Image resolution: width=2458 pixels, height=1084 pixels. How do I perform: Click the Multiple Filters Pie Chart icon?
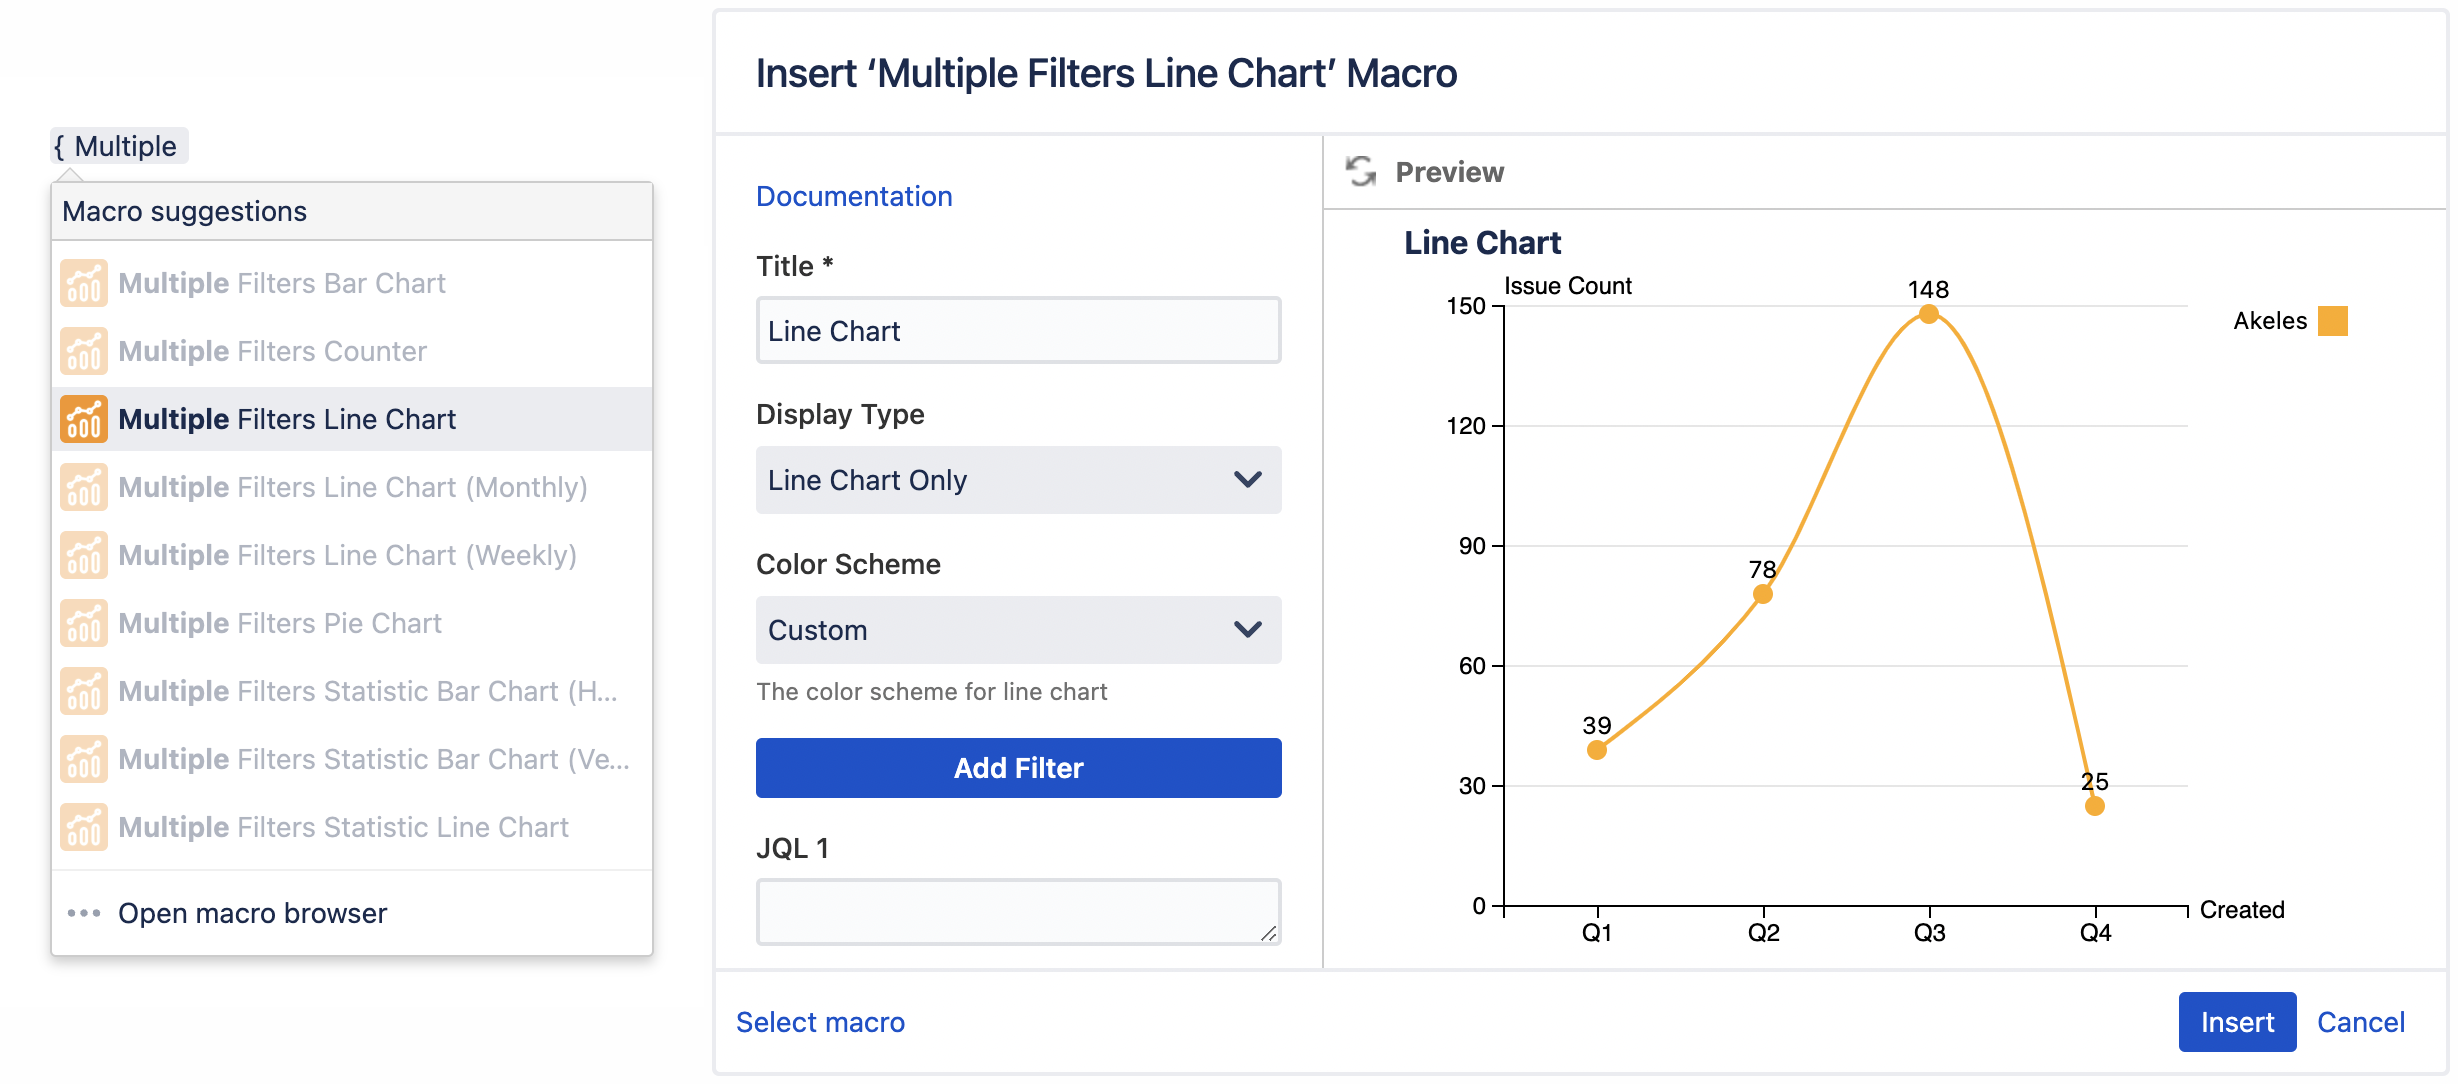(83, 622)
